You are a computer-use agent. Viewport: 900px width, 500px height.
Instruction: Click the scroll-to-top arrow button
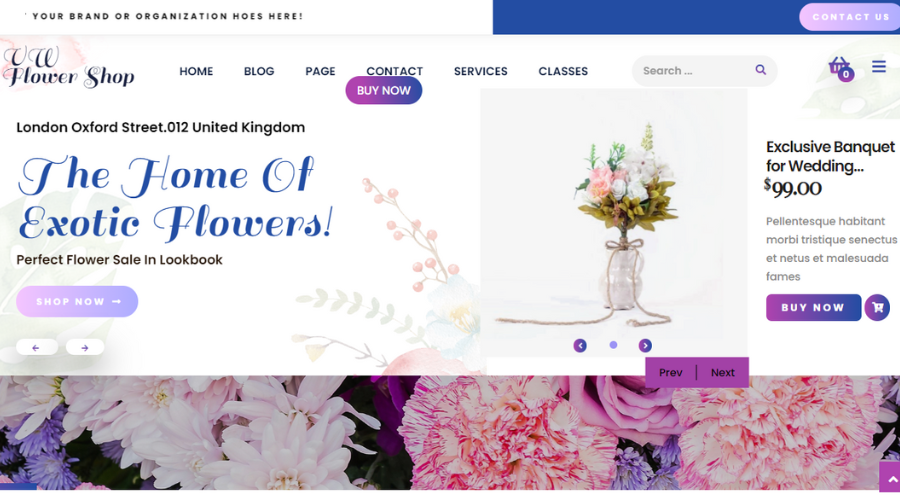click(890, 478)
